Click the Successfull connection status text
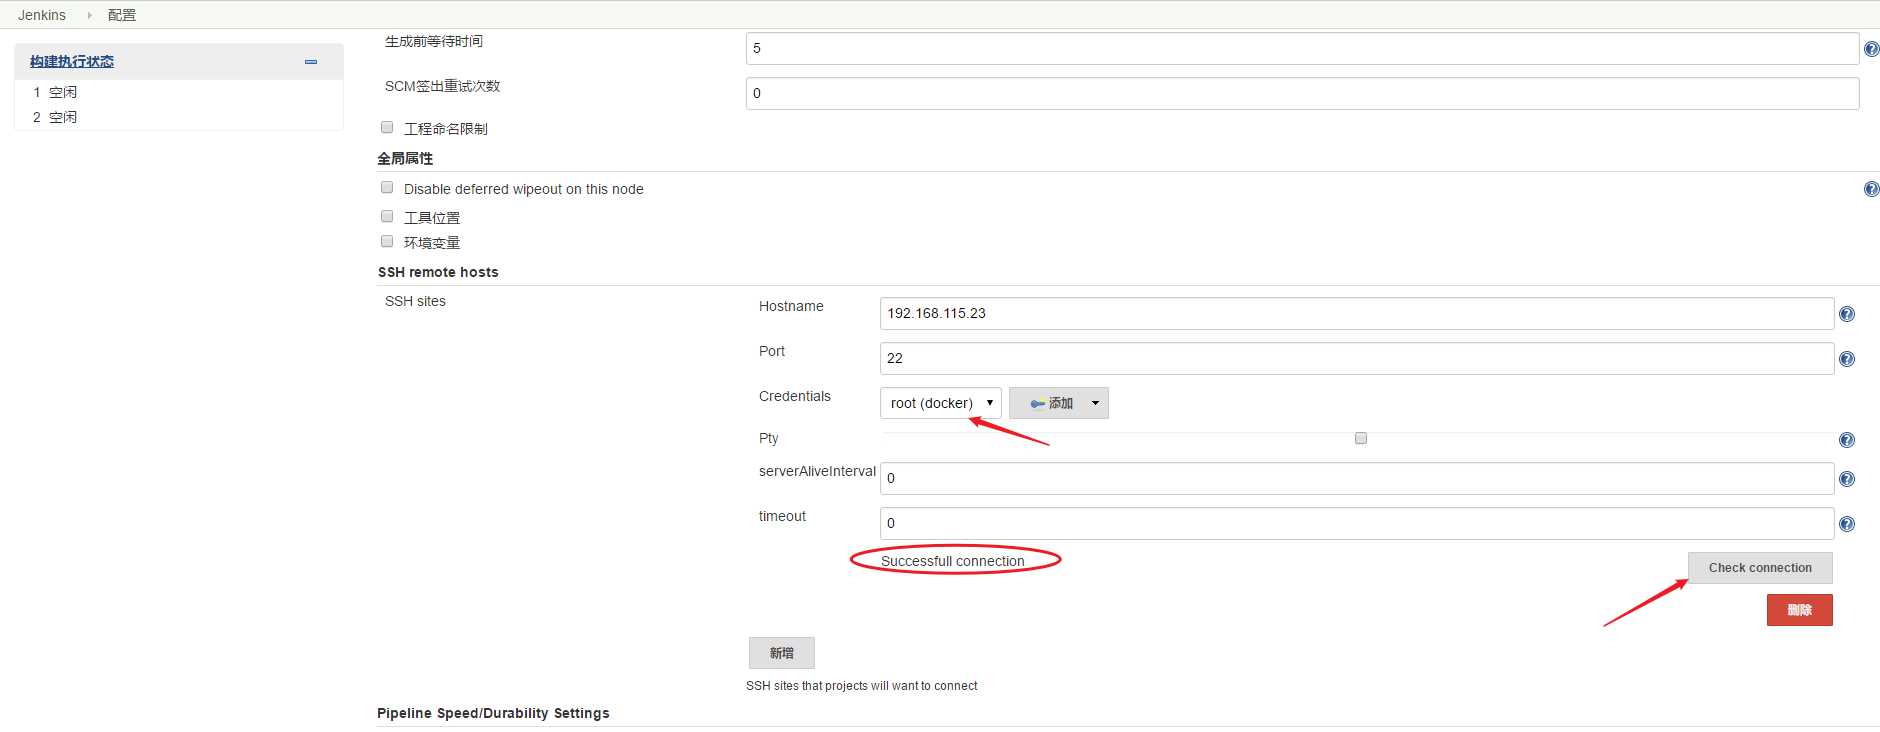Image resolution: width=1880 pixels, height=732 pixels. pos(952,561)
